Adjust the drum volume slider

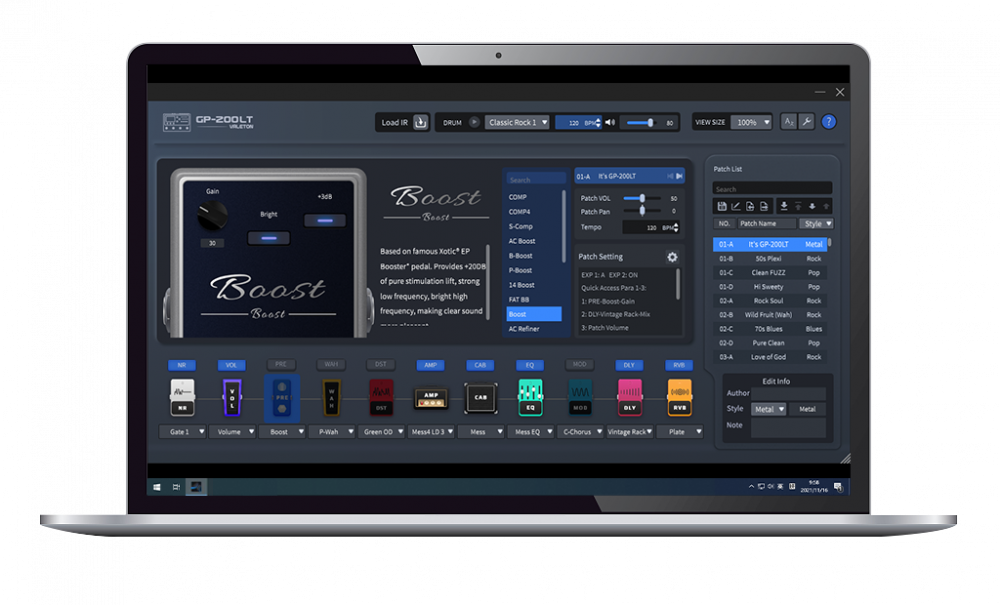(642, 122)
